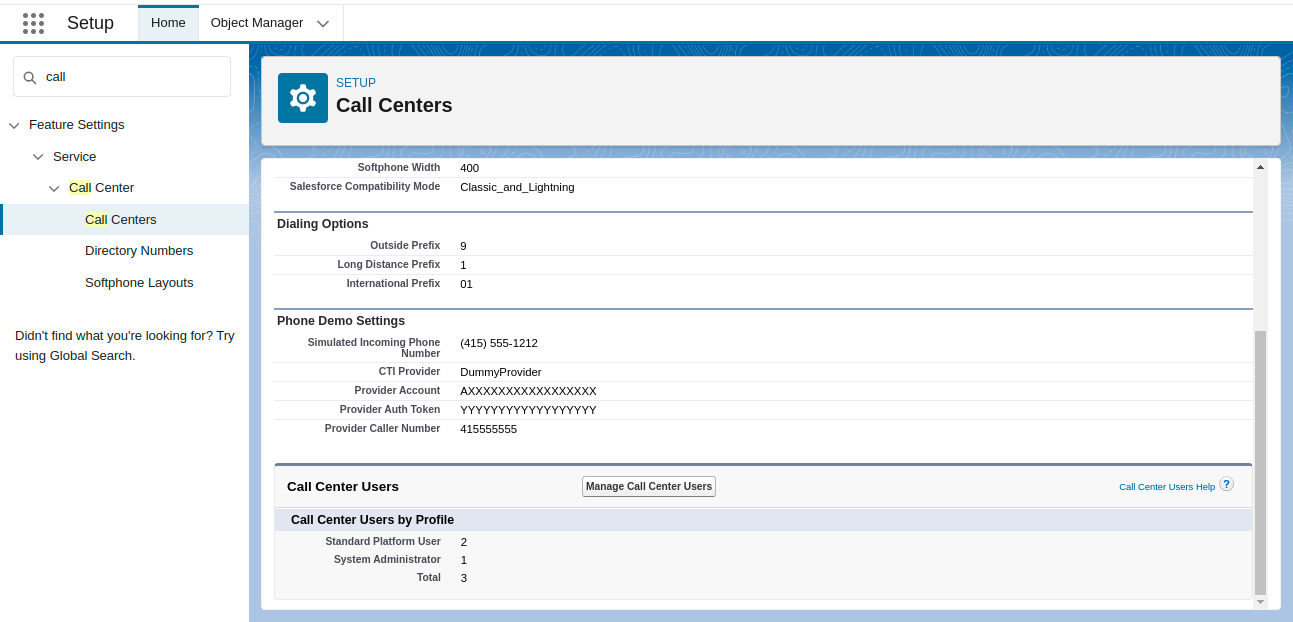Click the Call Centers setup gear icon
Screen dimensions: 1293x622
[x=303, y=97]
